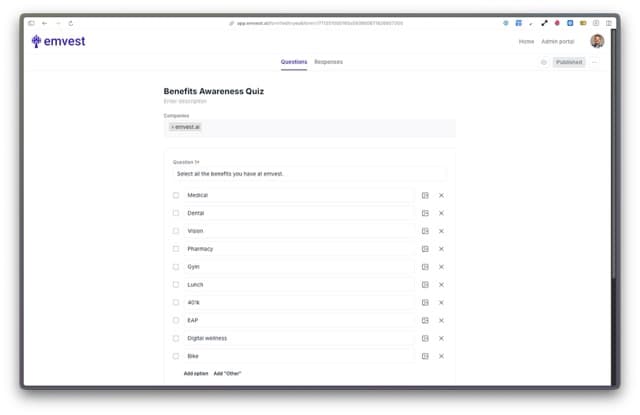
Task: Remove the Vision option
Action: coord(441,231)
